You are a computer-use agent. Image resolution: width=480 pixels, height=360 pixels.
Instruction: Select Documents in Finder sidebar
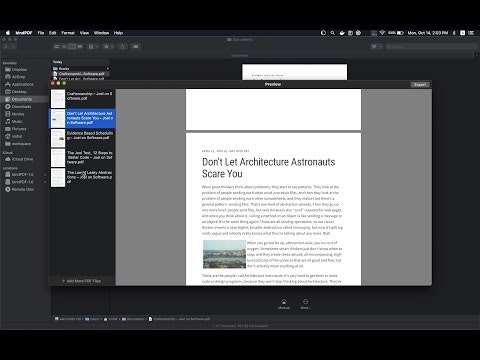point(22,99)
